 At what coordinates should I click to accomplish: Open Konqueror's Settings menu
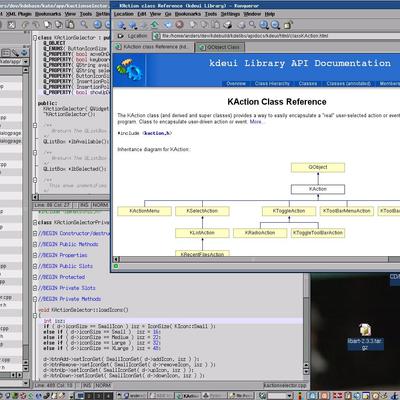pos(230,14)
